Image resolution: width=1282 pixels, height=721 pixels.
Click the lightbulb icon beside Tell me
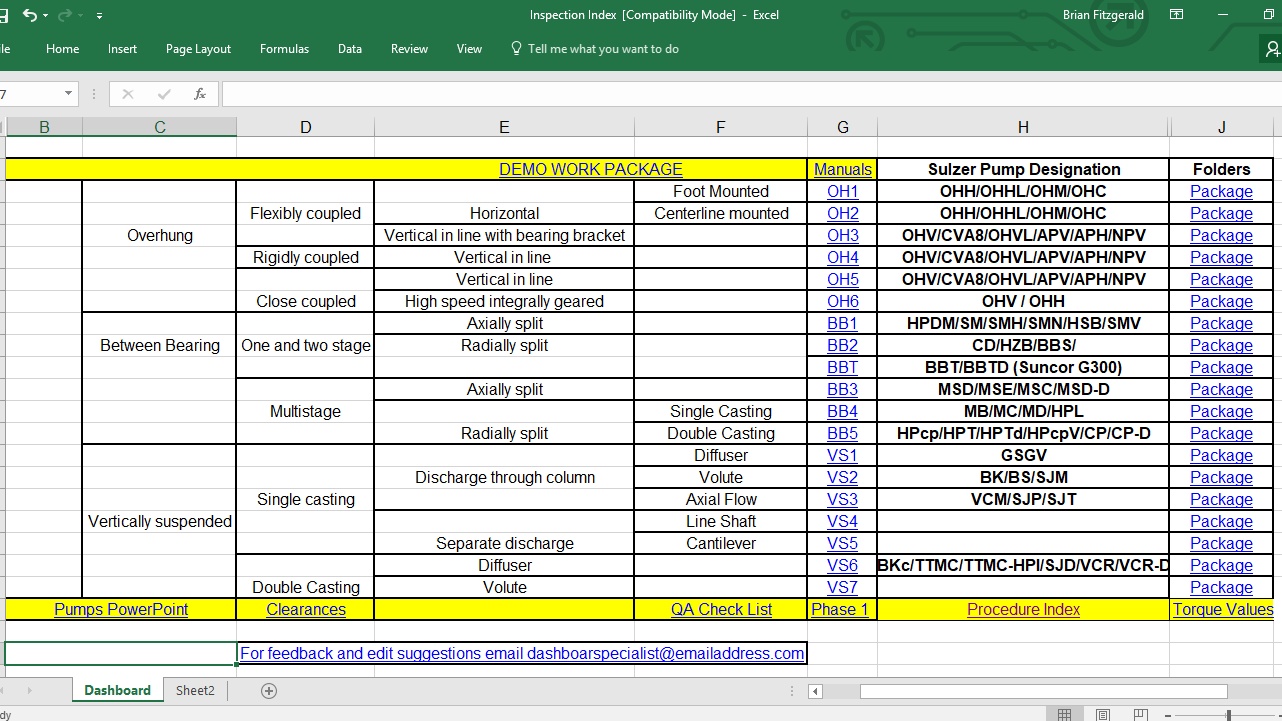pyautogui.click(x=516, y=48)
